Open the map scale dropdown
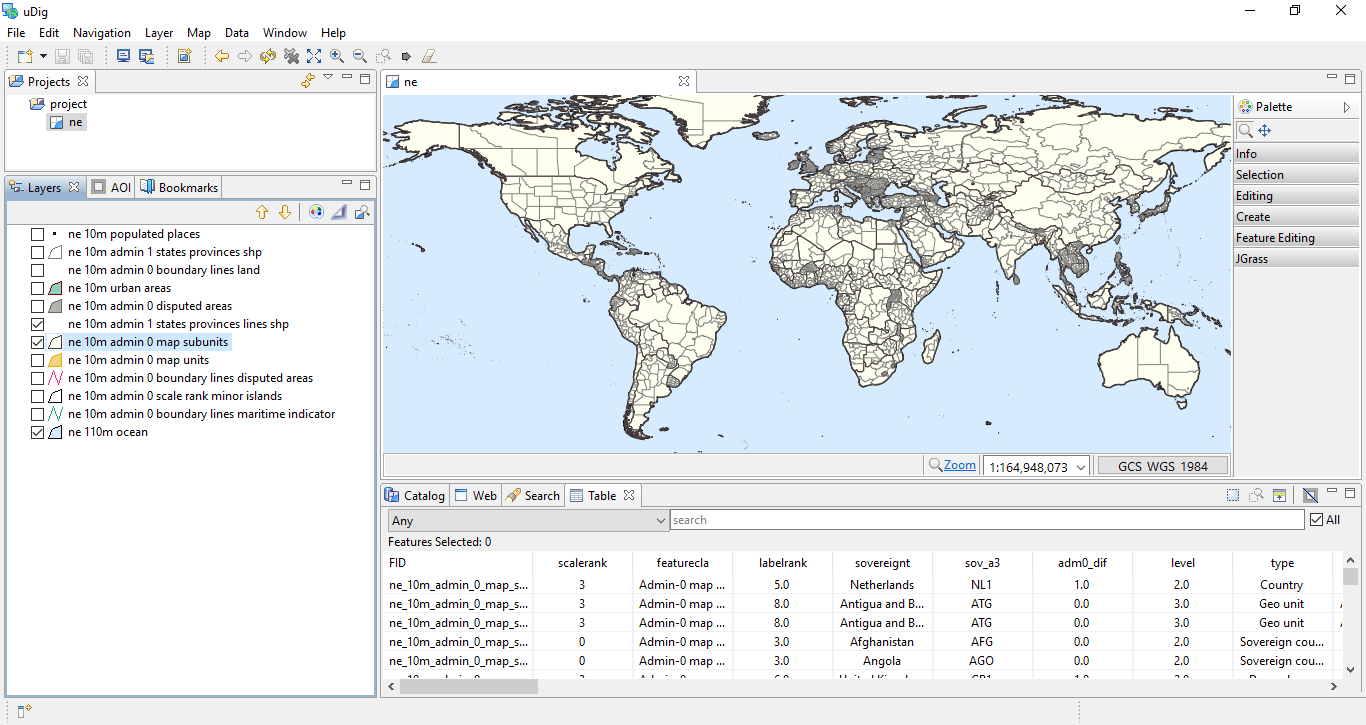1366x725 pixels. tap(1080, 467)
